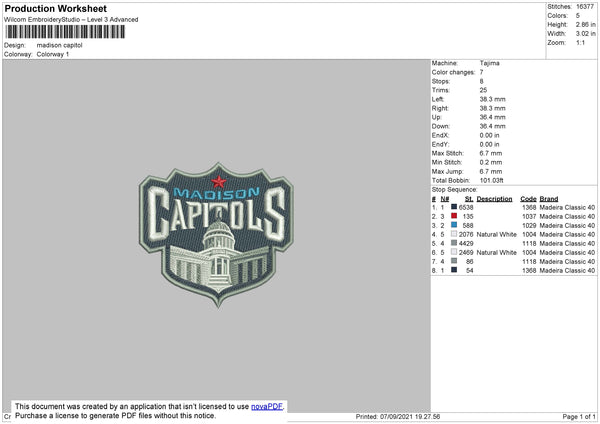Click 'Natural White' description in stop 4
This screenshot has width=600, height=424.
tap(496, 234)
